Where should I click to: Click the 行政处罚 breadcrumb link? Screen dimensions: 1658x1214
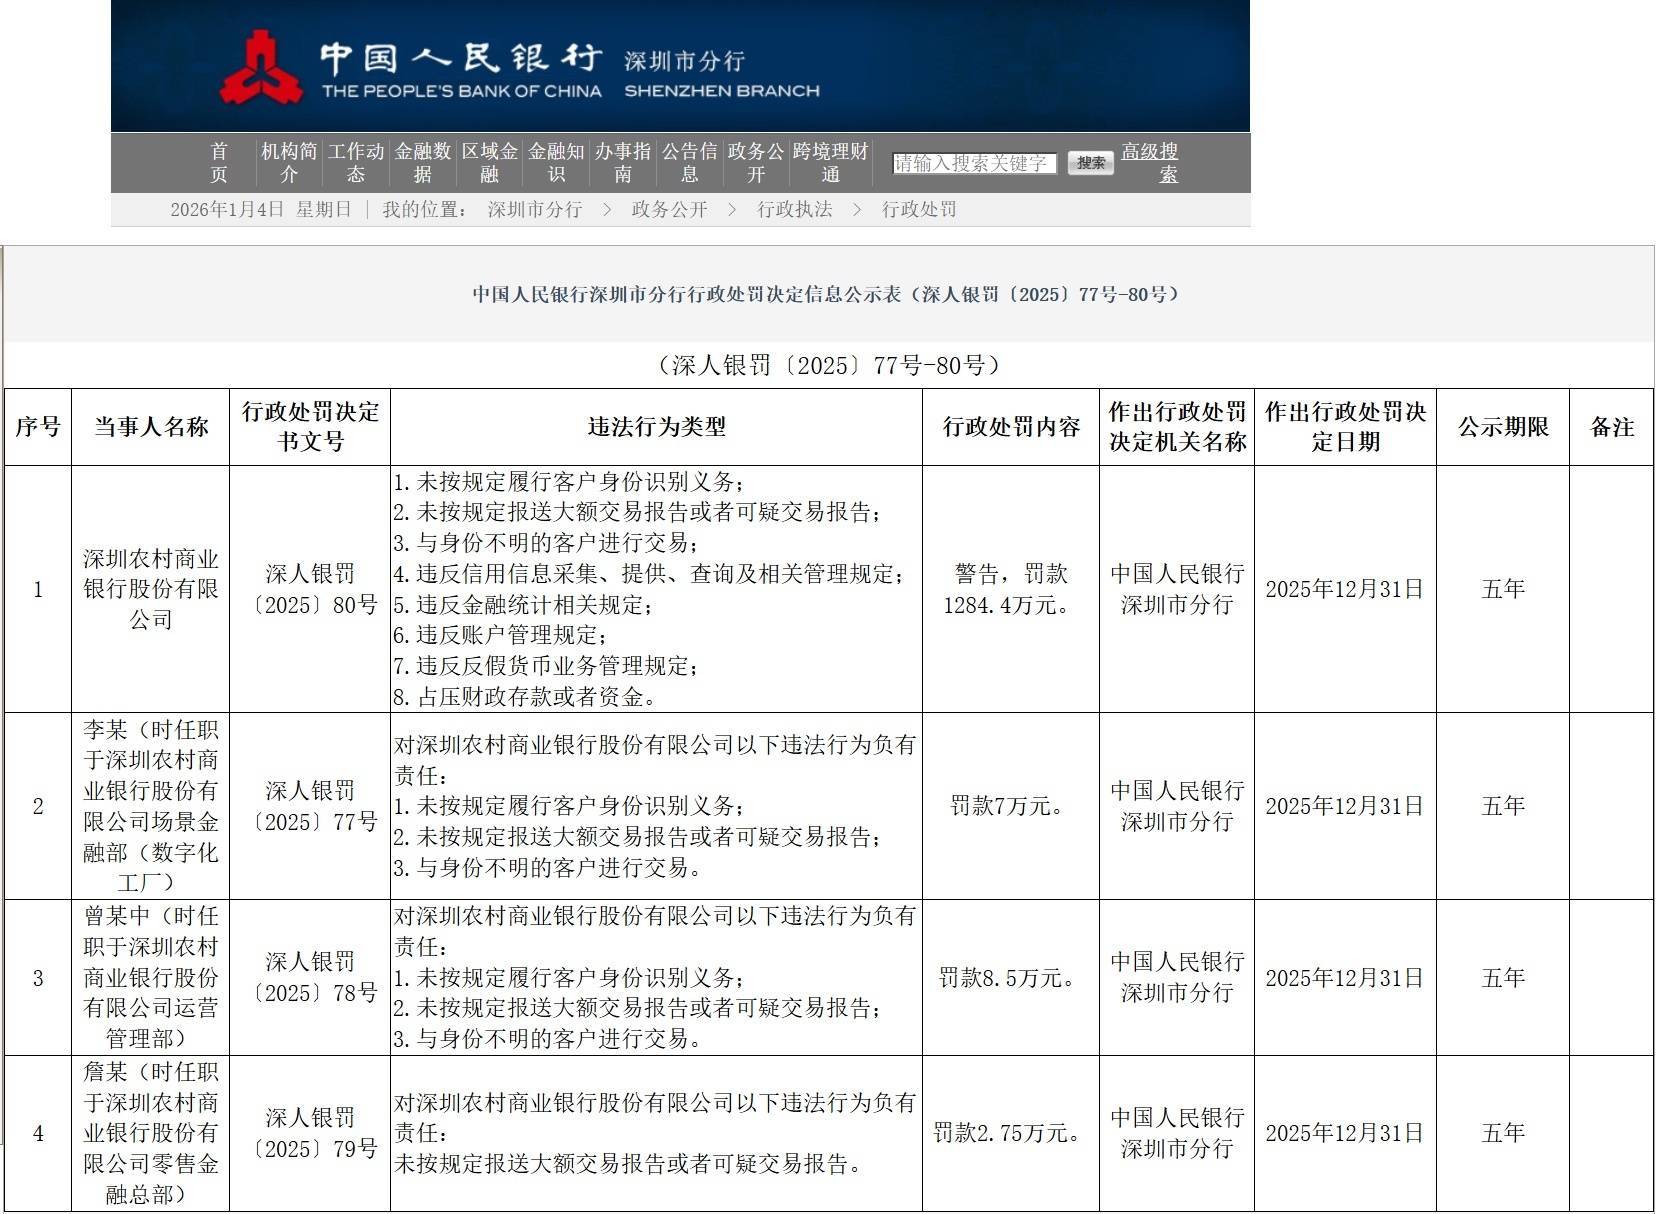tap(918, 210)
